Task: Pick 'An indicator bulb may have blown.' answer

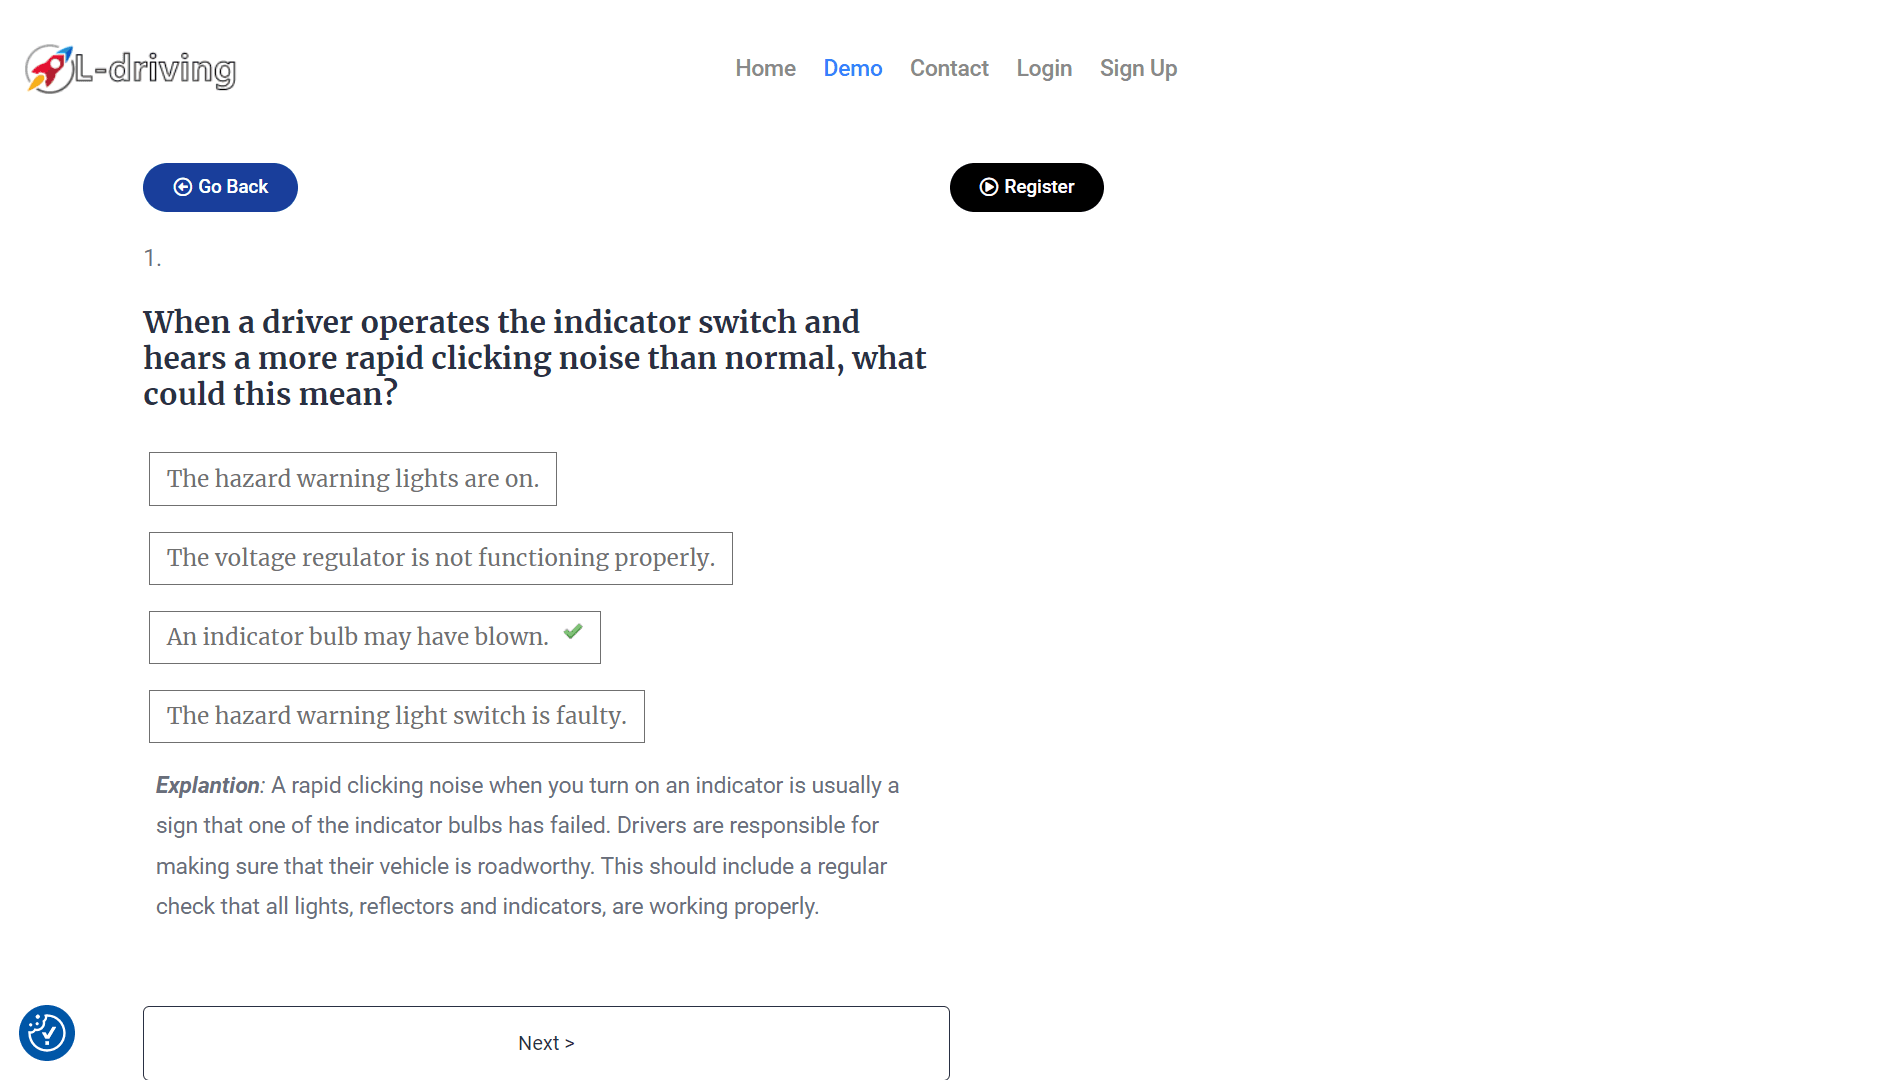Action: [x=357, y=637]
